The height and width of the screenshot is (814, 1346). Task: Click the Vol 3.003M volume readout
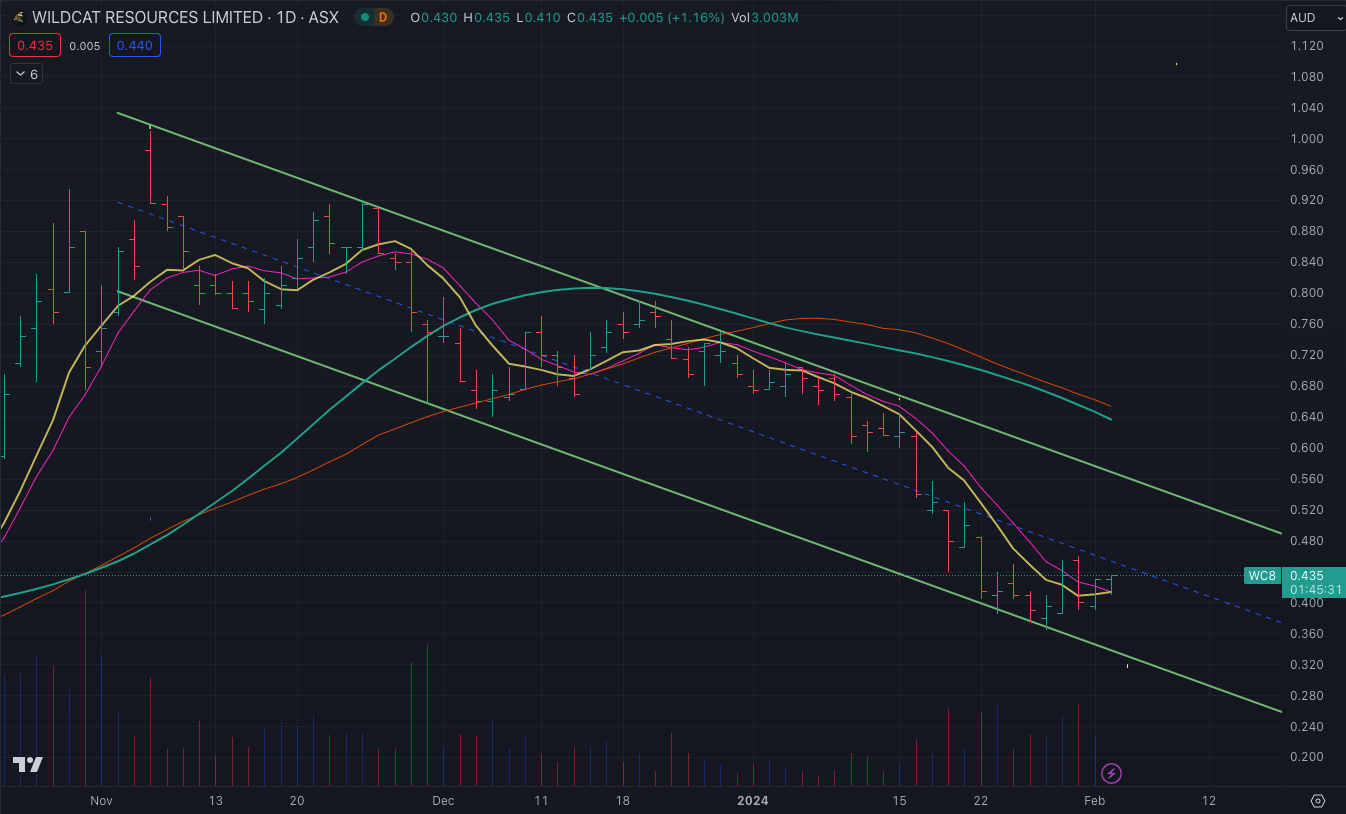tap(765, 17)
